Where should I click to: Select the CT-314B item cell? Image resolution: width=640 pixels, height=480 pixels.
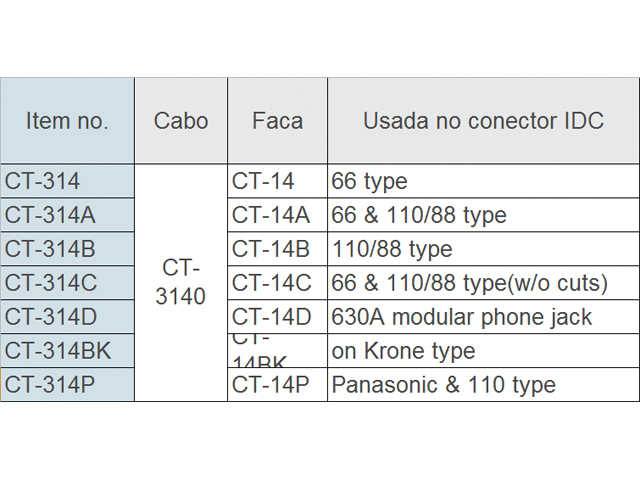point(67,249)
